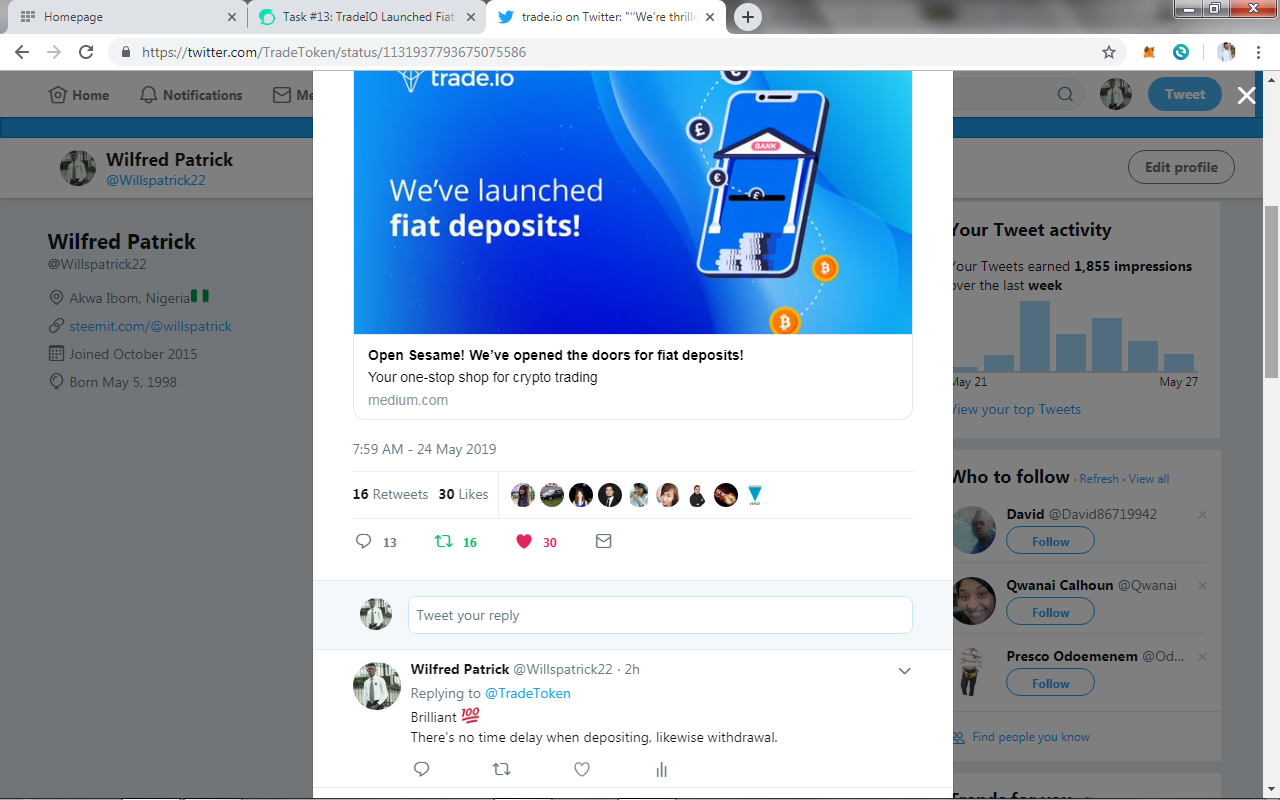Open the @TradeToken mention link
Viewport: 1280px width, 800px height.
coord(528,693)
